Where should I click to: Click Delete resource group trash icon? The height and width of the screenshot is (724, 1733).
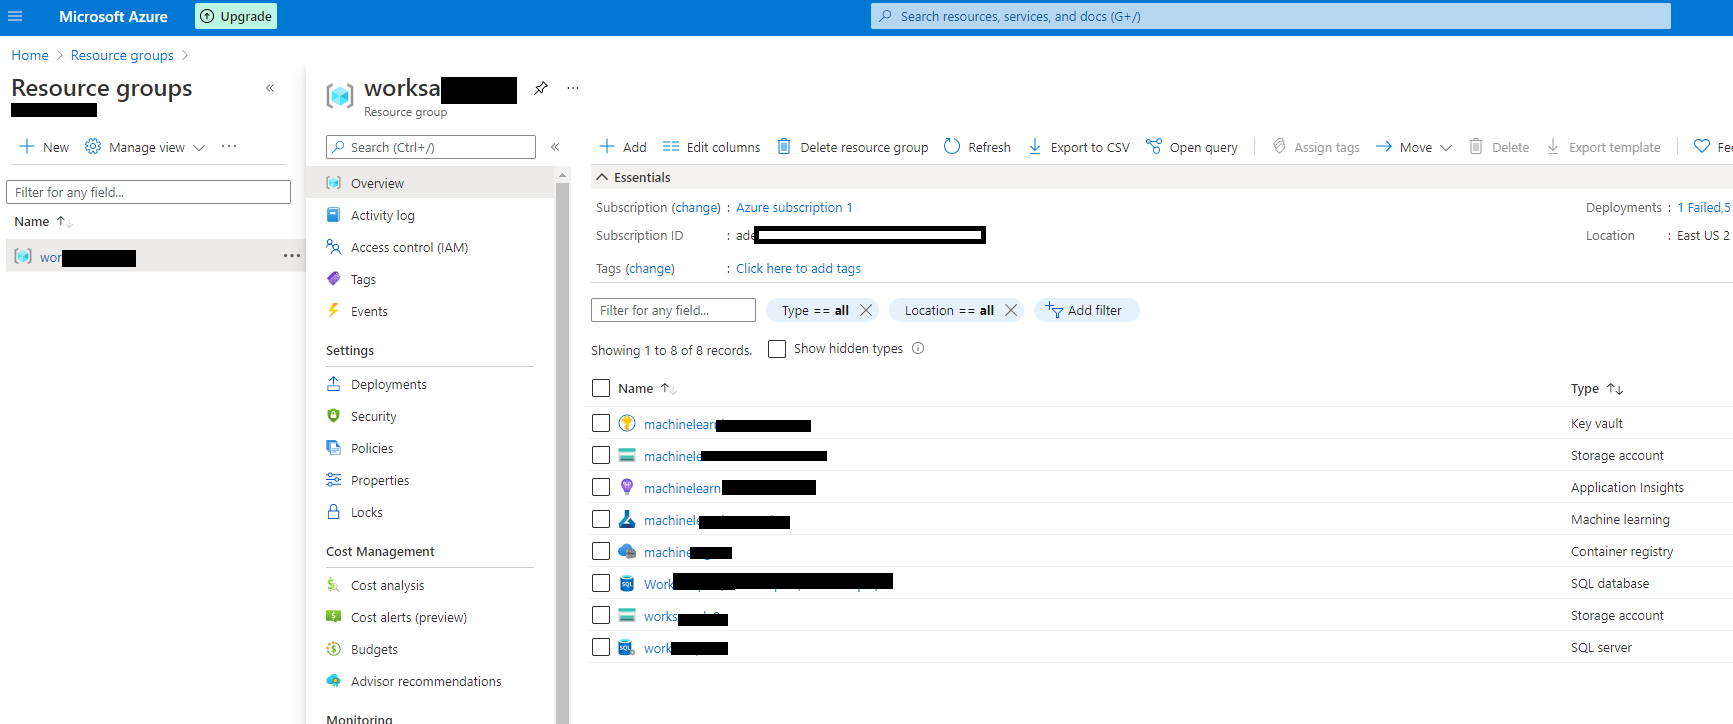(784, 146)
